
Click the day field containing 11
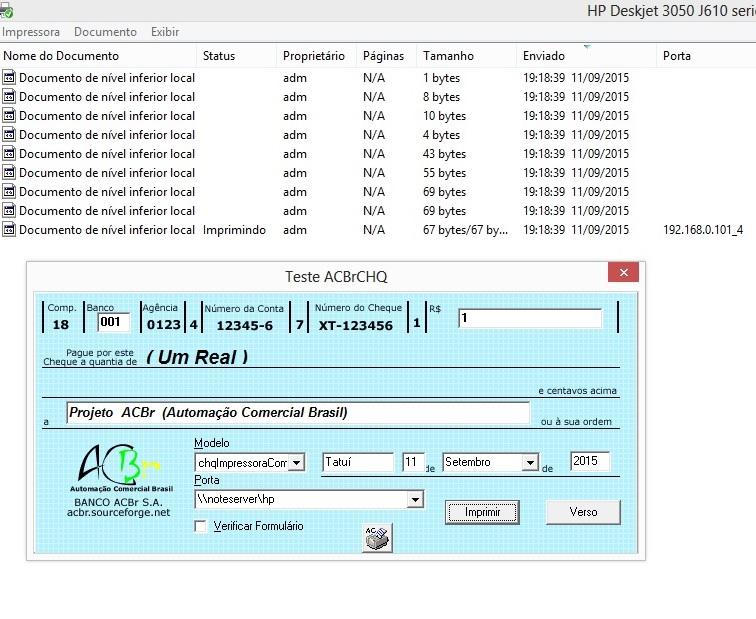click(x=414, y=462)
